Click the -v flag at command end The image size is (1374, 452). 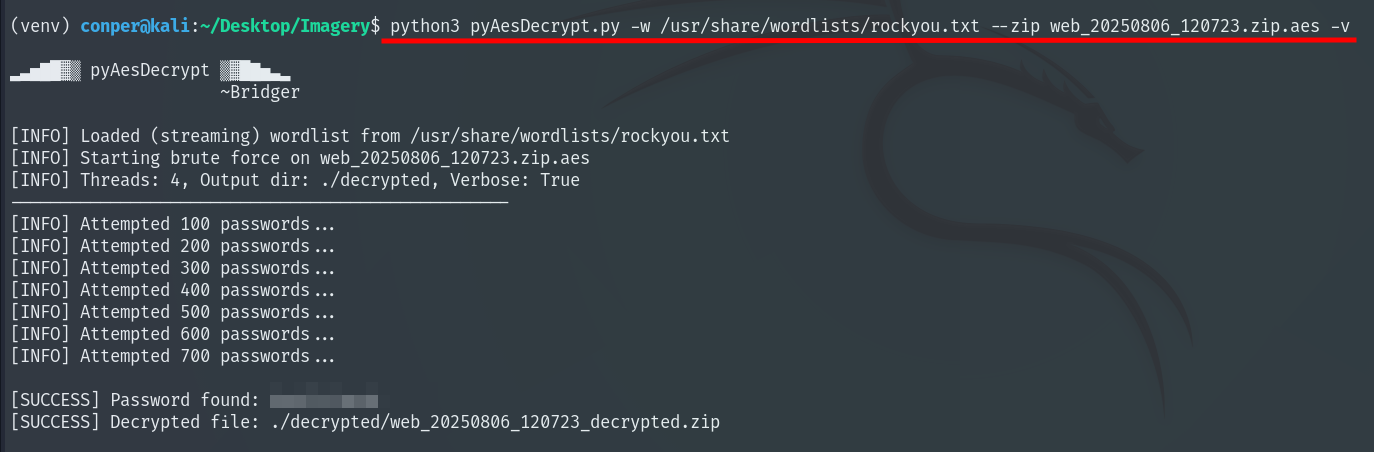tap(1340, 24)
